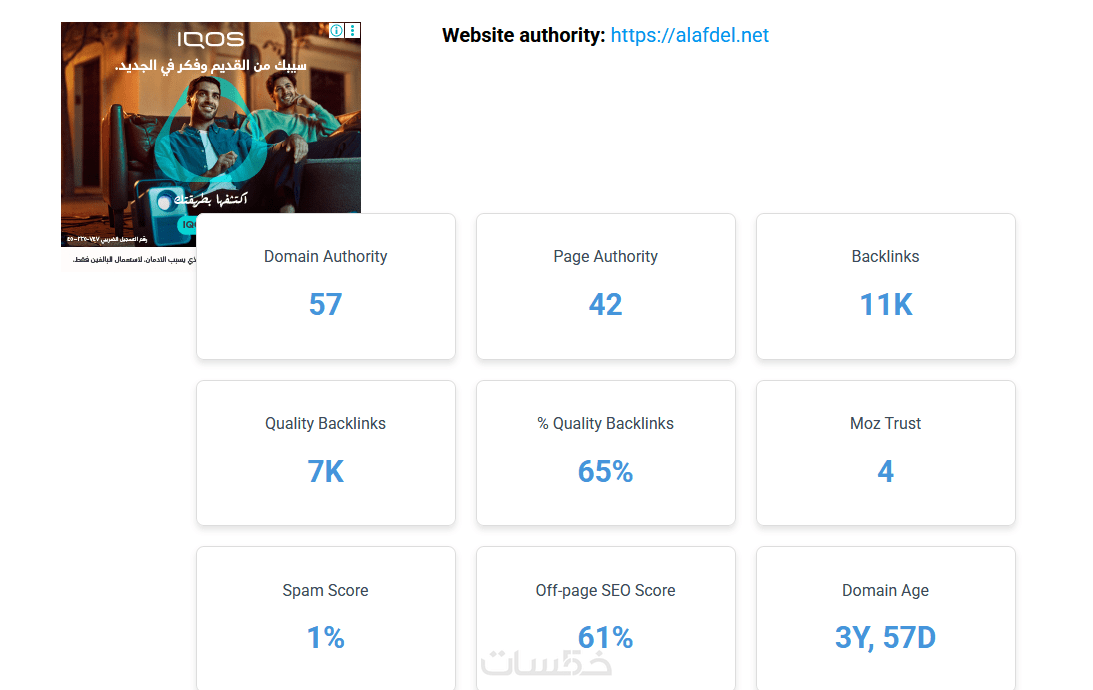Select the Domain Age value 3Y, 57D
Viewport: 1093px width, 690px height.
pos(885,638)
